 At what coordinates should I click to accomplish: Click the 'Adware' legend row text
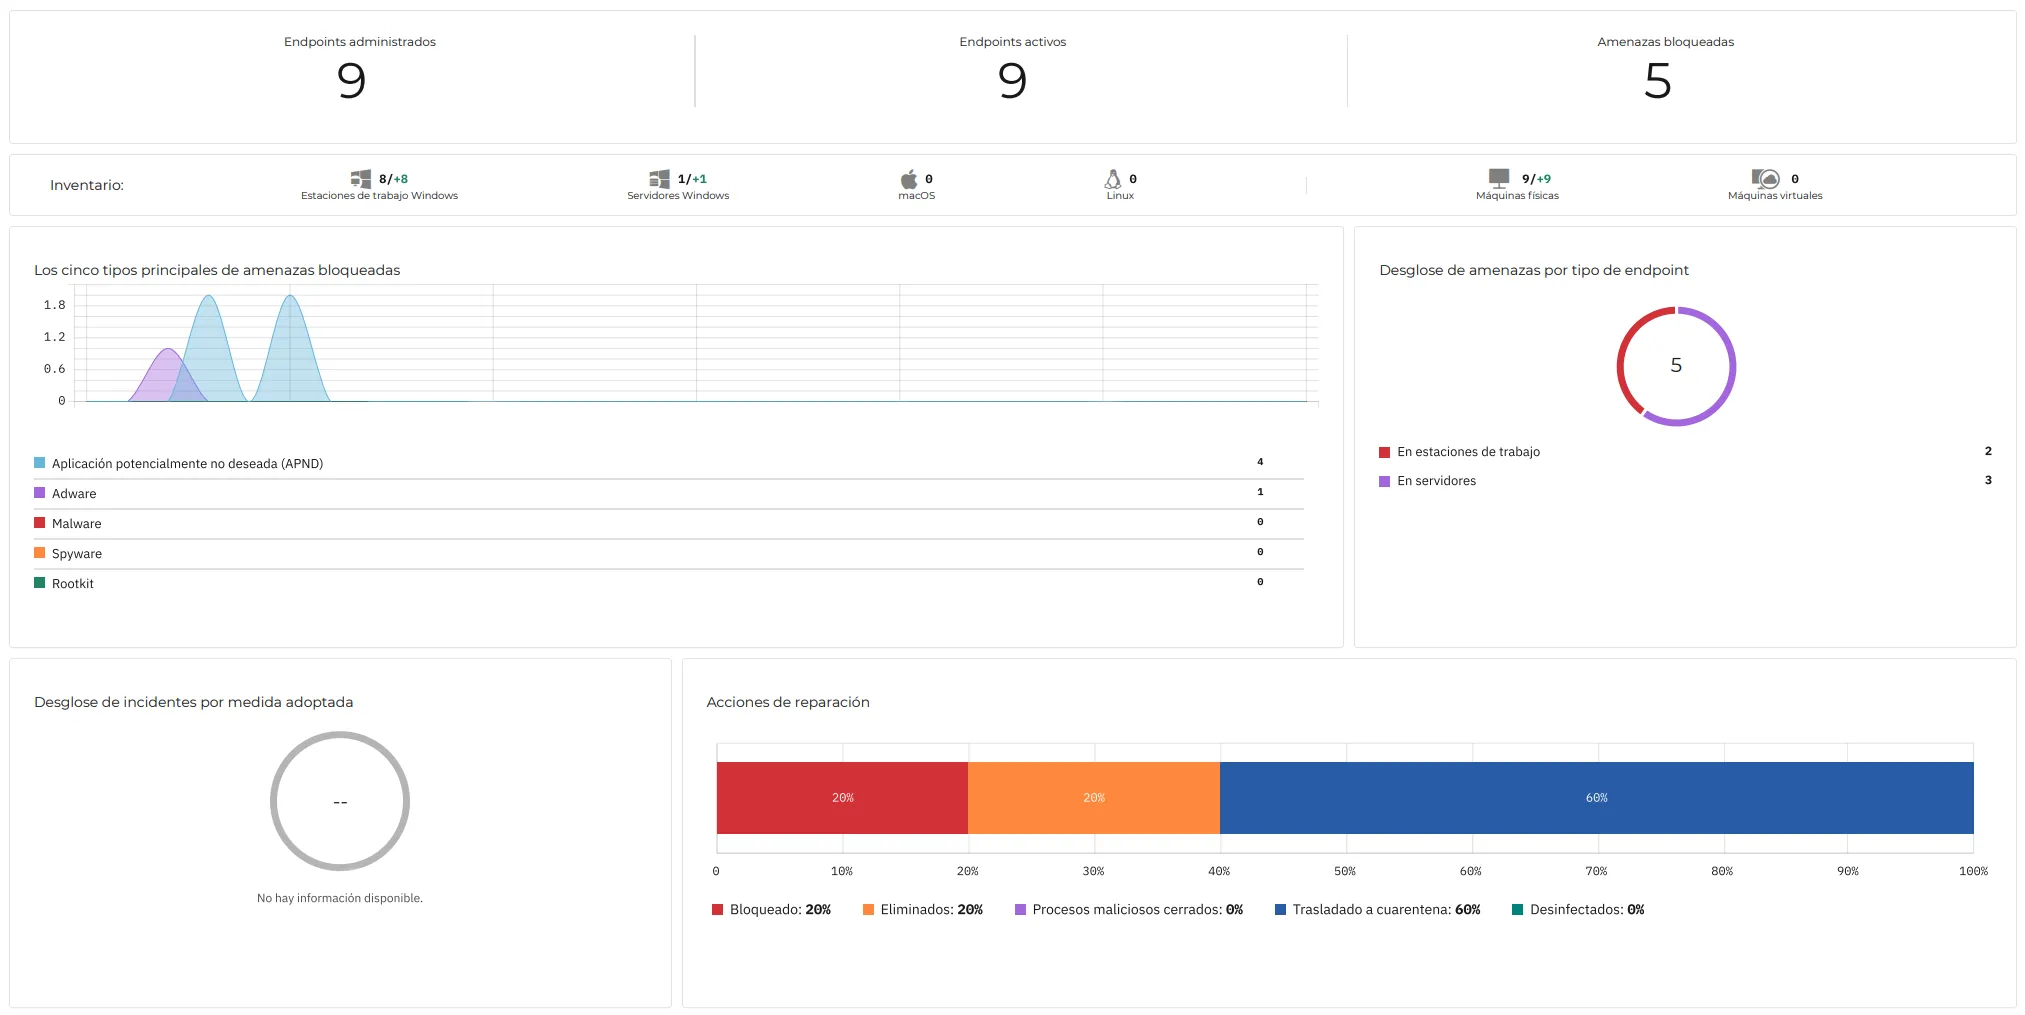[x=74, y=494]
